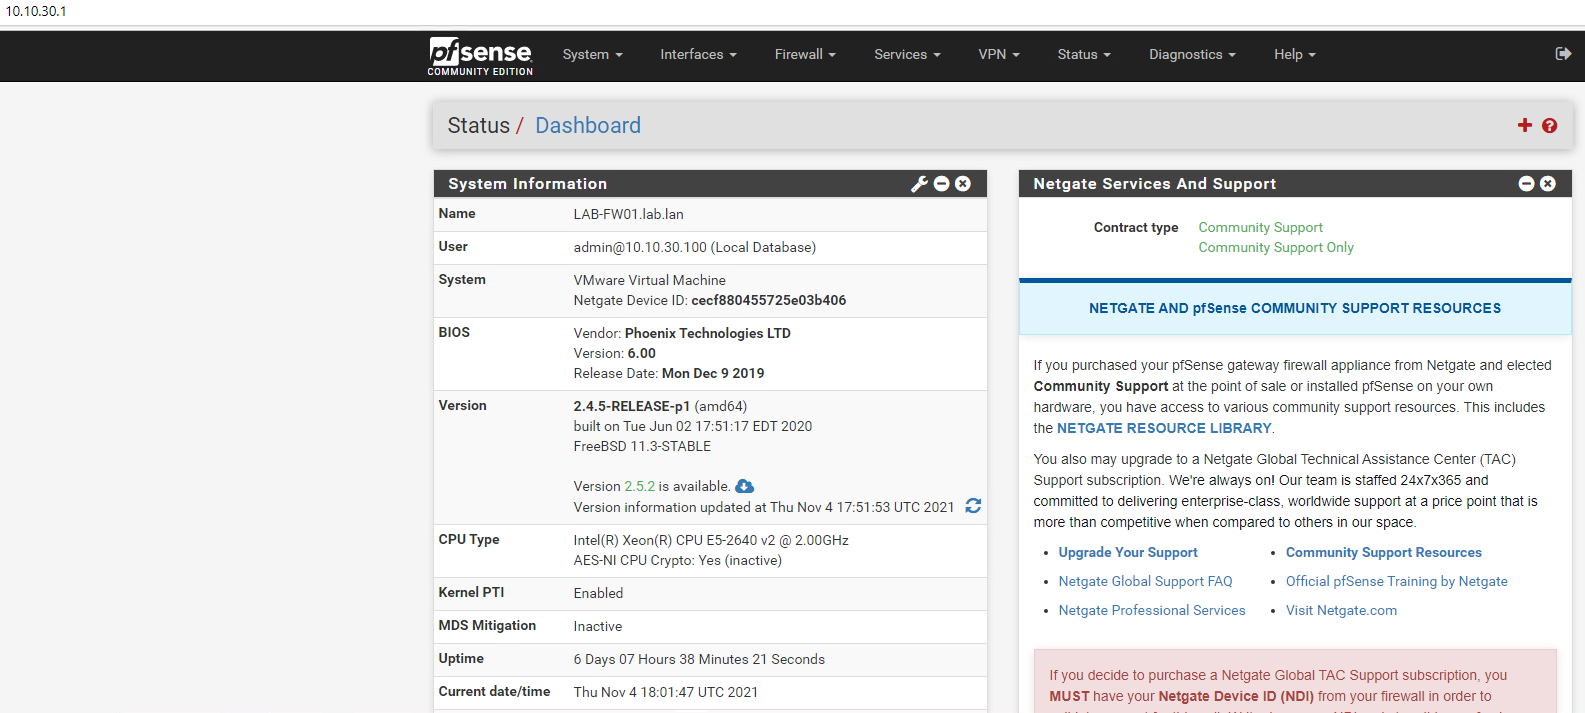Minimize the Netgate Services And Support widget
The width and height of the screenshot is (1585, 713).
tap(1526, 184)
